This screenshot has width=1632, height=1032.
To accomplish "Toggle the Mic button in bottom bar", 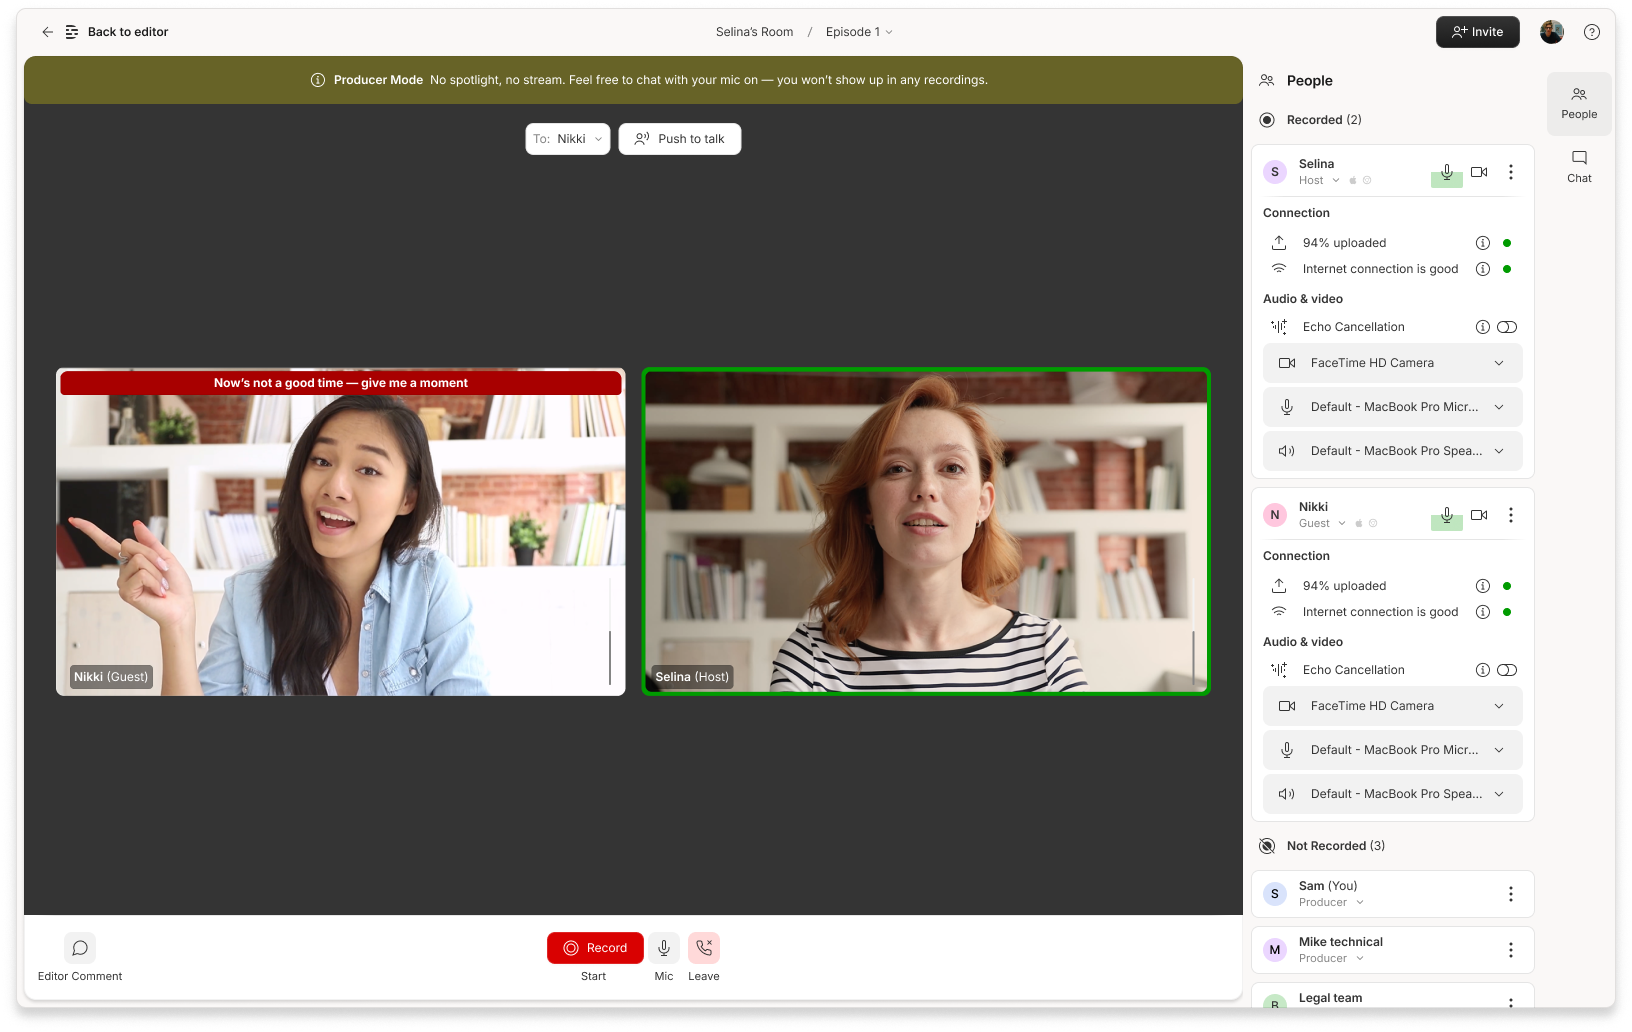I will 664,948.
